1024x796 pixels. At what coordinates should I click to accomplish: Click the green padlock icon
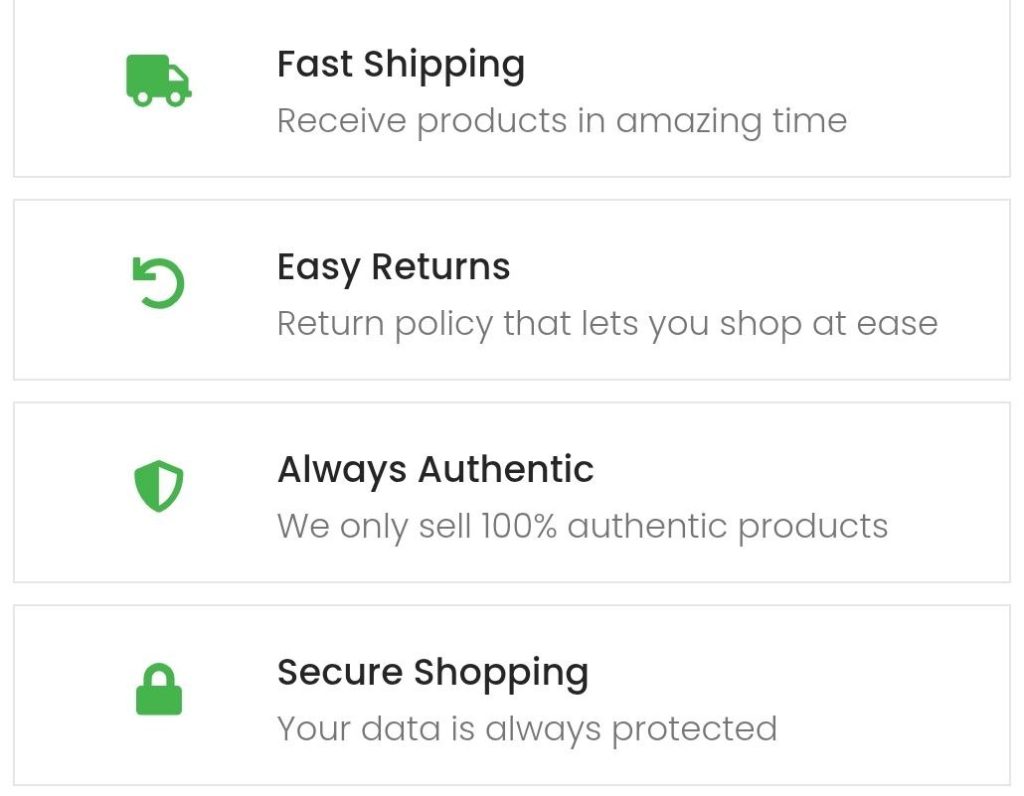point(159,690)
